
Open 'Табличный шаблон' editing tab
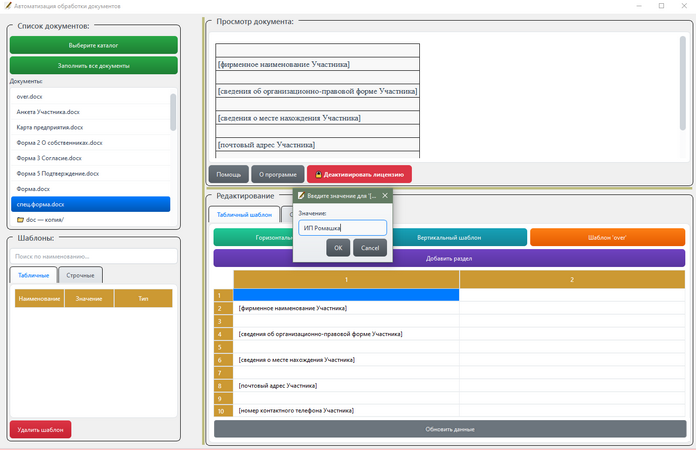[x=244, y=214]
